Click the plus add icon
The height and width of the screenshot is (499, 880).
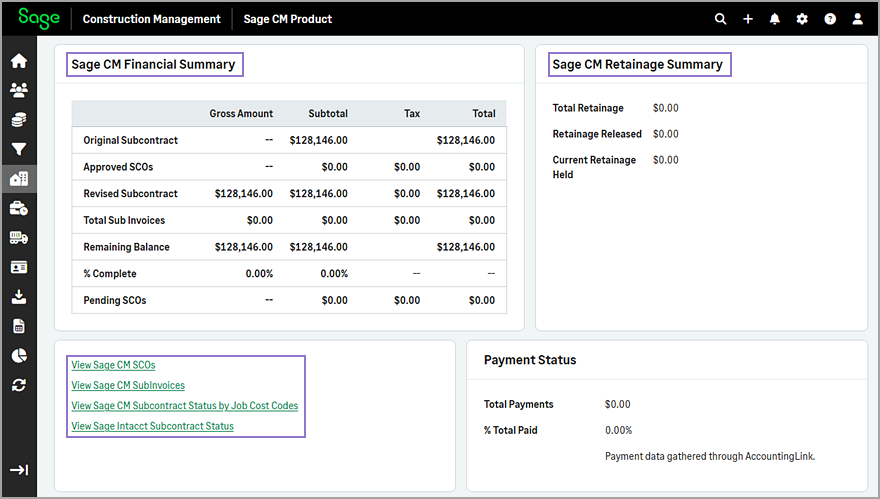(748, 19)
